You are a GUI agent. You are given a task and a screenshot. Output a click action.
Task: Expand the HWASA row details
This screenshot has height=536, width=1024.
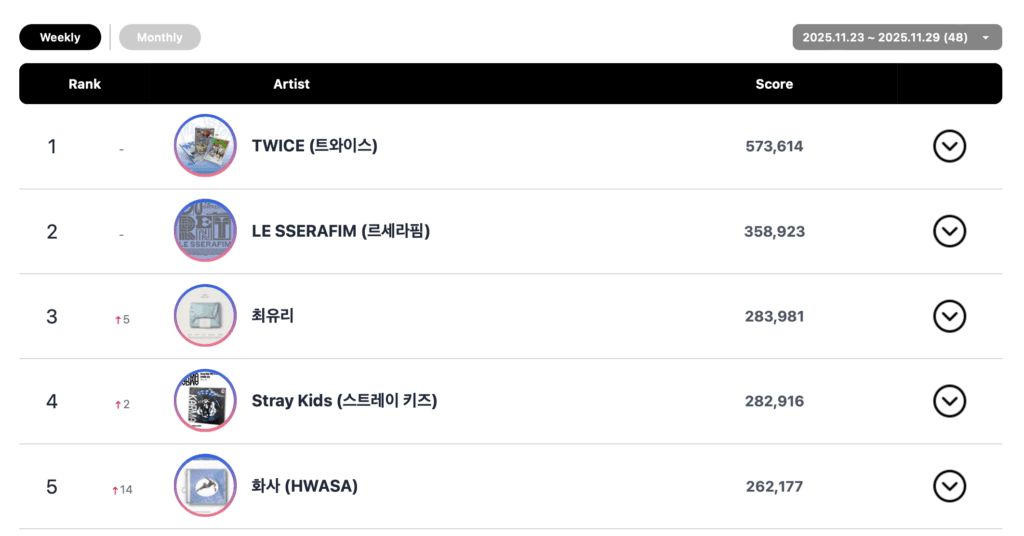(x=949, y=486)
